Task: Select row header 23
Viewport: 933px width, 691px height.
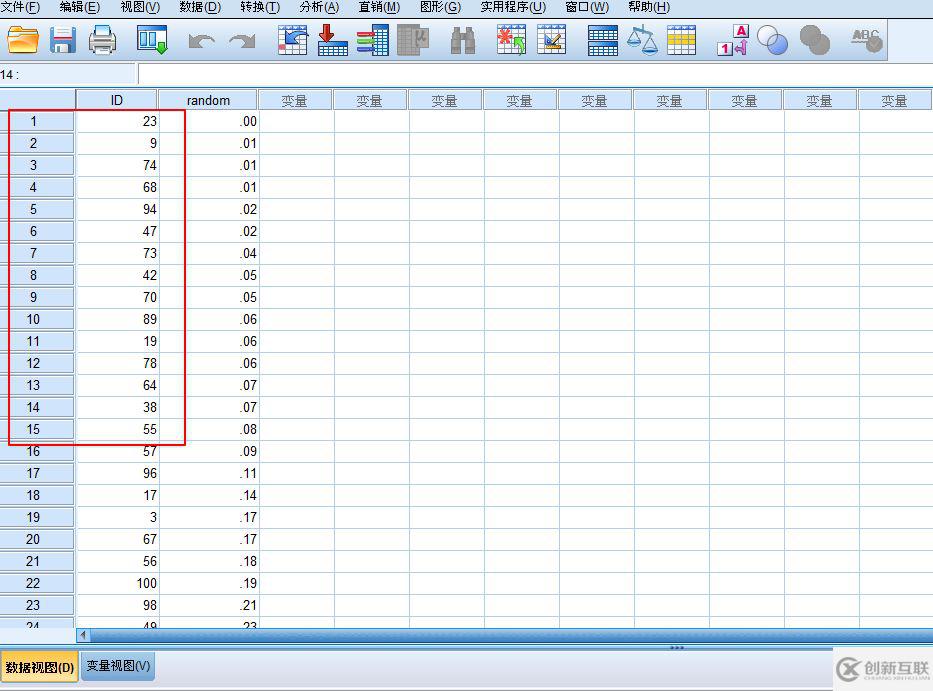Action: click(x=37, y=606)
